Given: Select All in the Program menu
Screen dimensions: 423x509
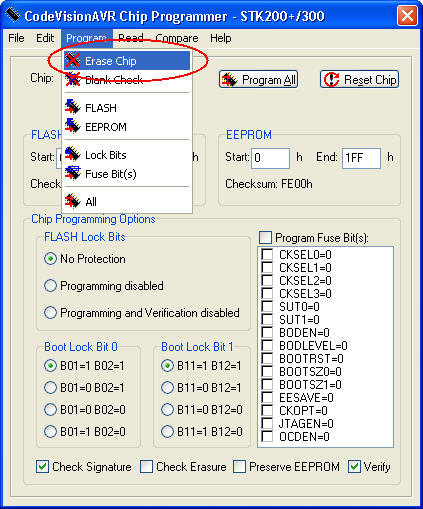Looking at the screenshot, I should [x=127, y=202].
